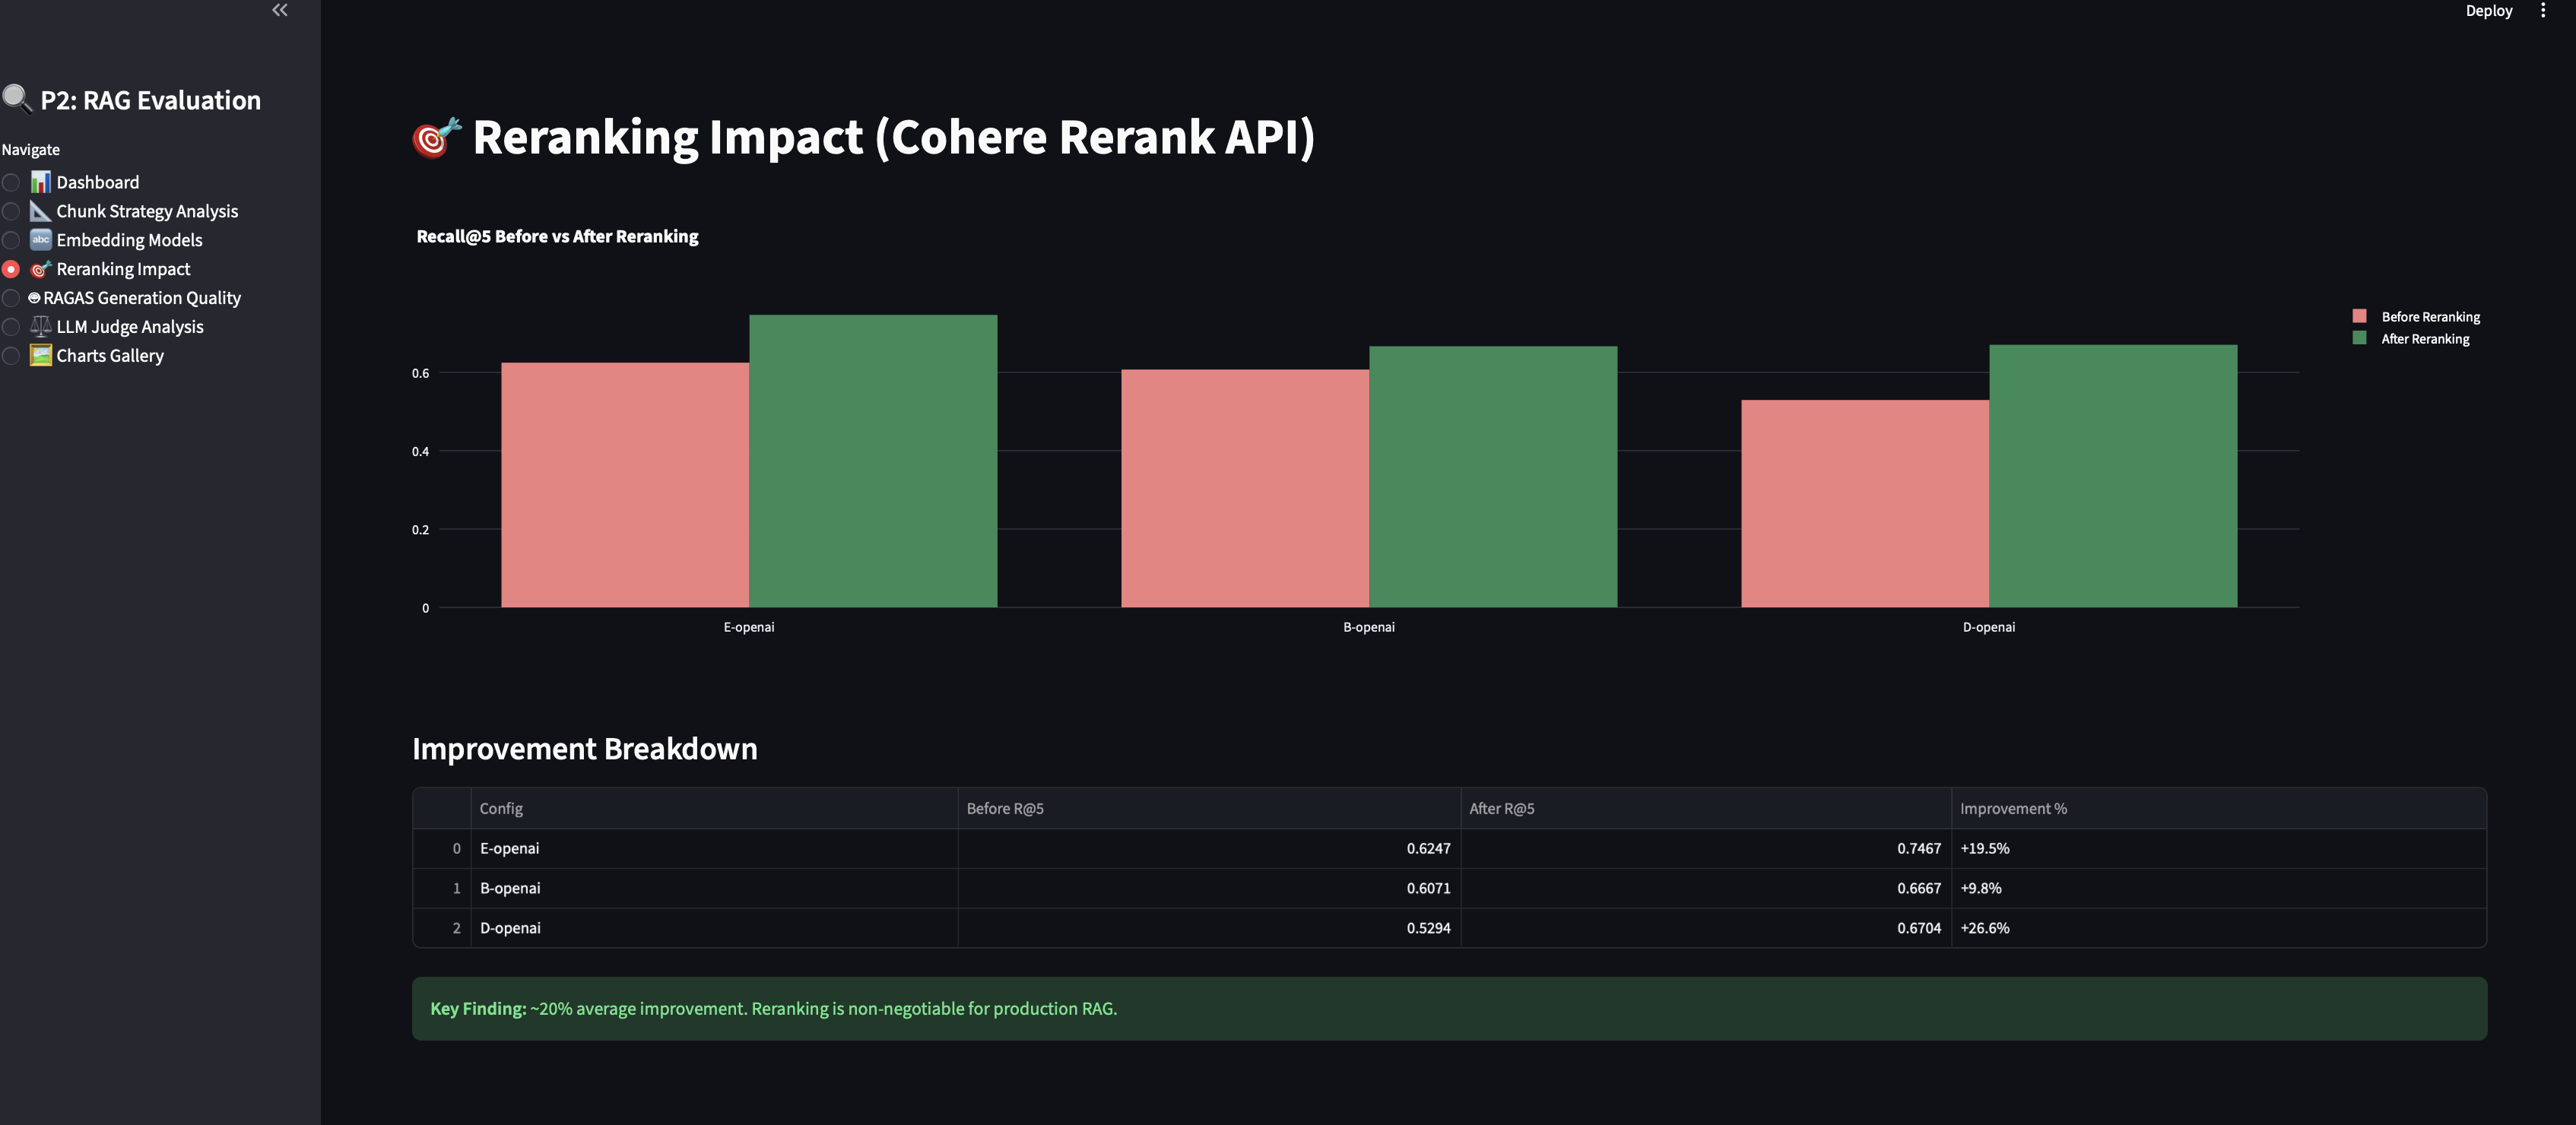
Task: Click the E-openai cell in the table
Action: click(x=714, y=848)
